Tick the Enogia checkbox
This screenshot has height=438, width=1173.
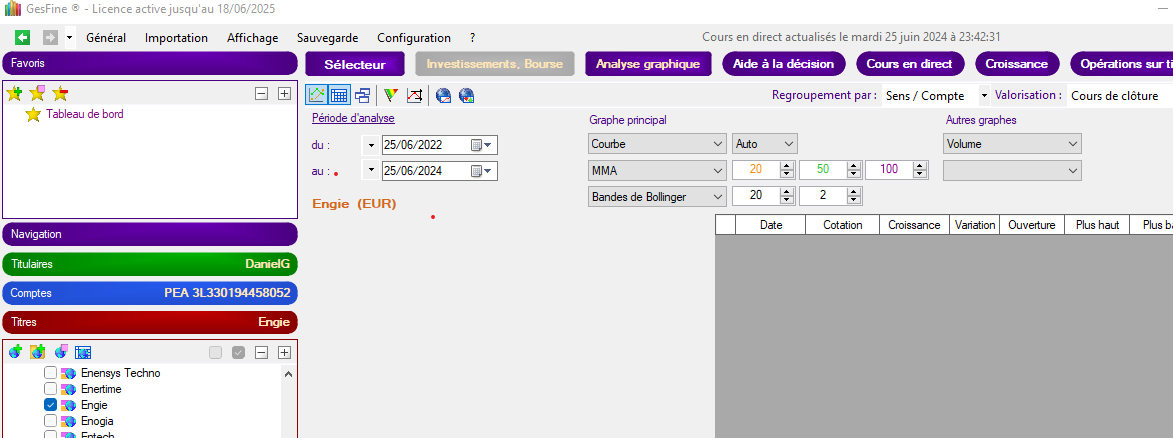(x=50, y=421)
